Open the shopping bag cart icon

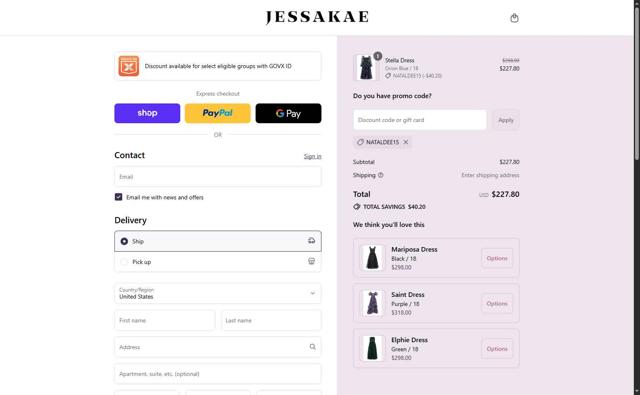[x=514, y=18]
